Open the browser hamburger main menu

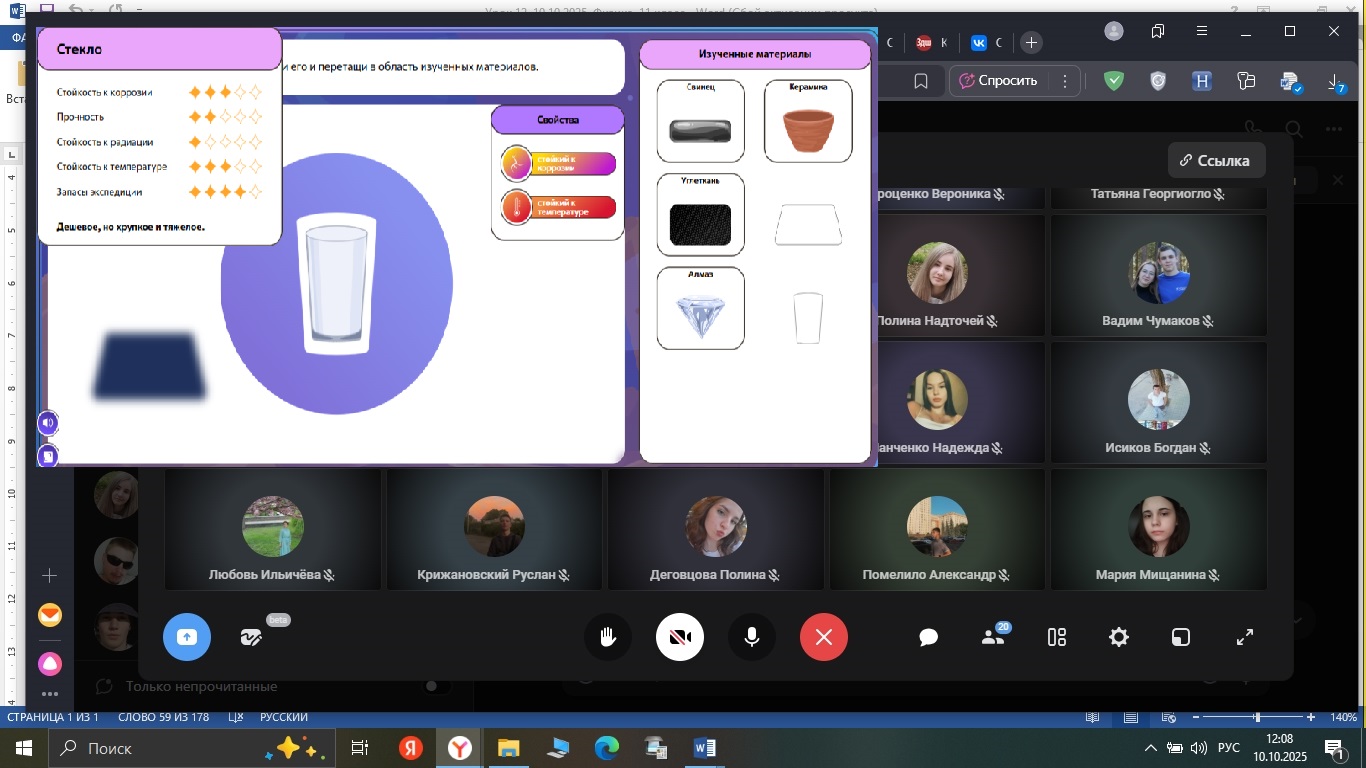1202,32
